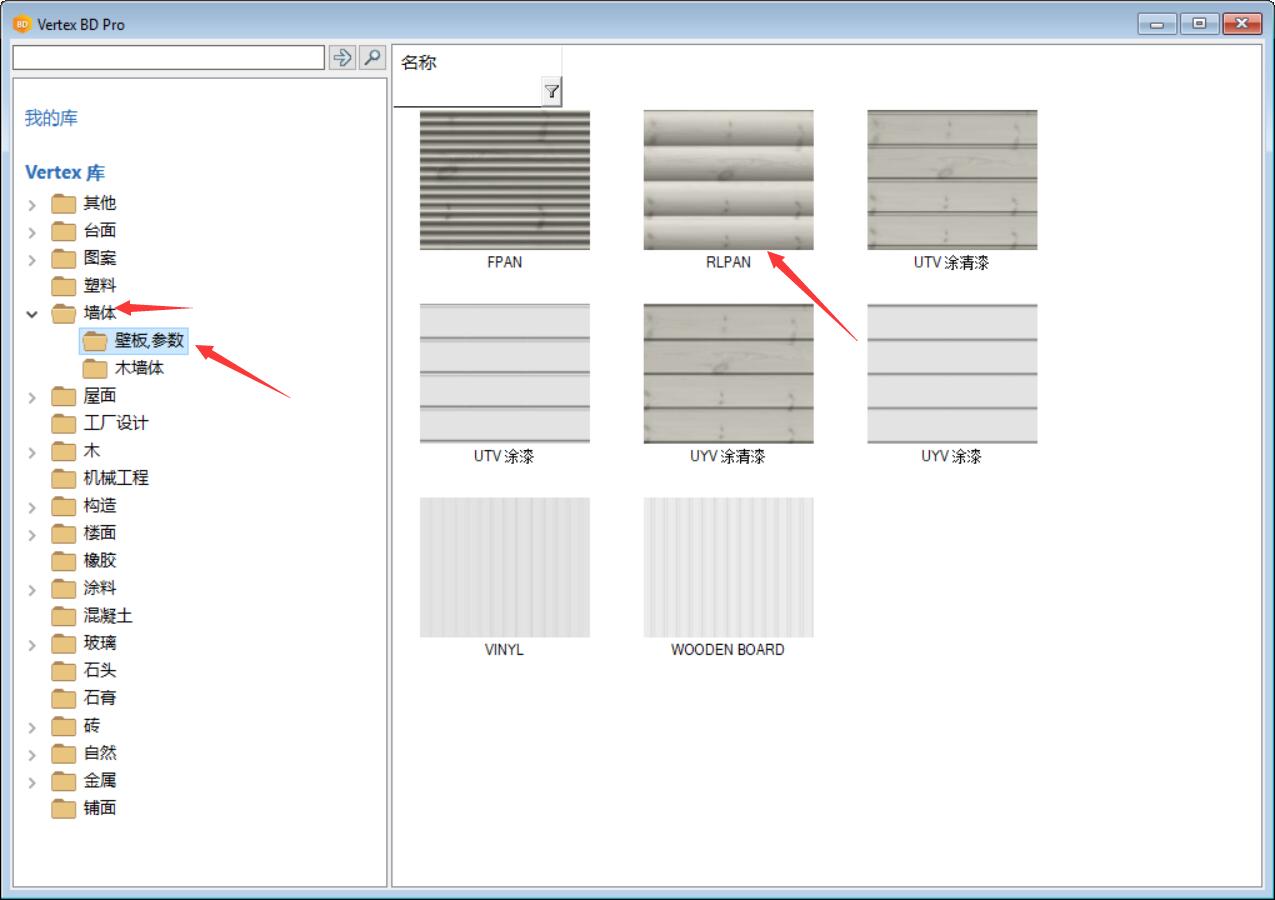Select the 台面 folder icon

pyautogui.click(x=64, y=231)
